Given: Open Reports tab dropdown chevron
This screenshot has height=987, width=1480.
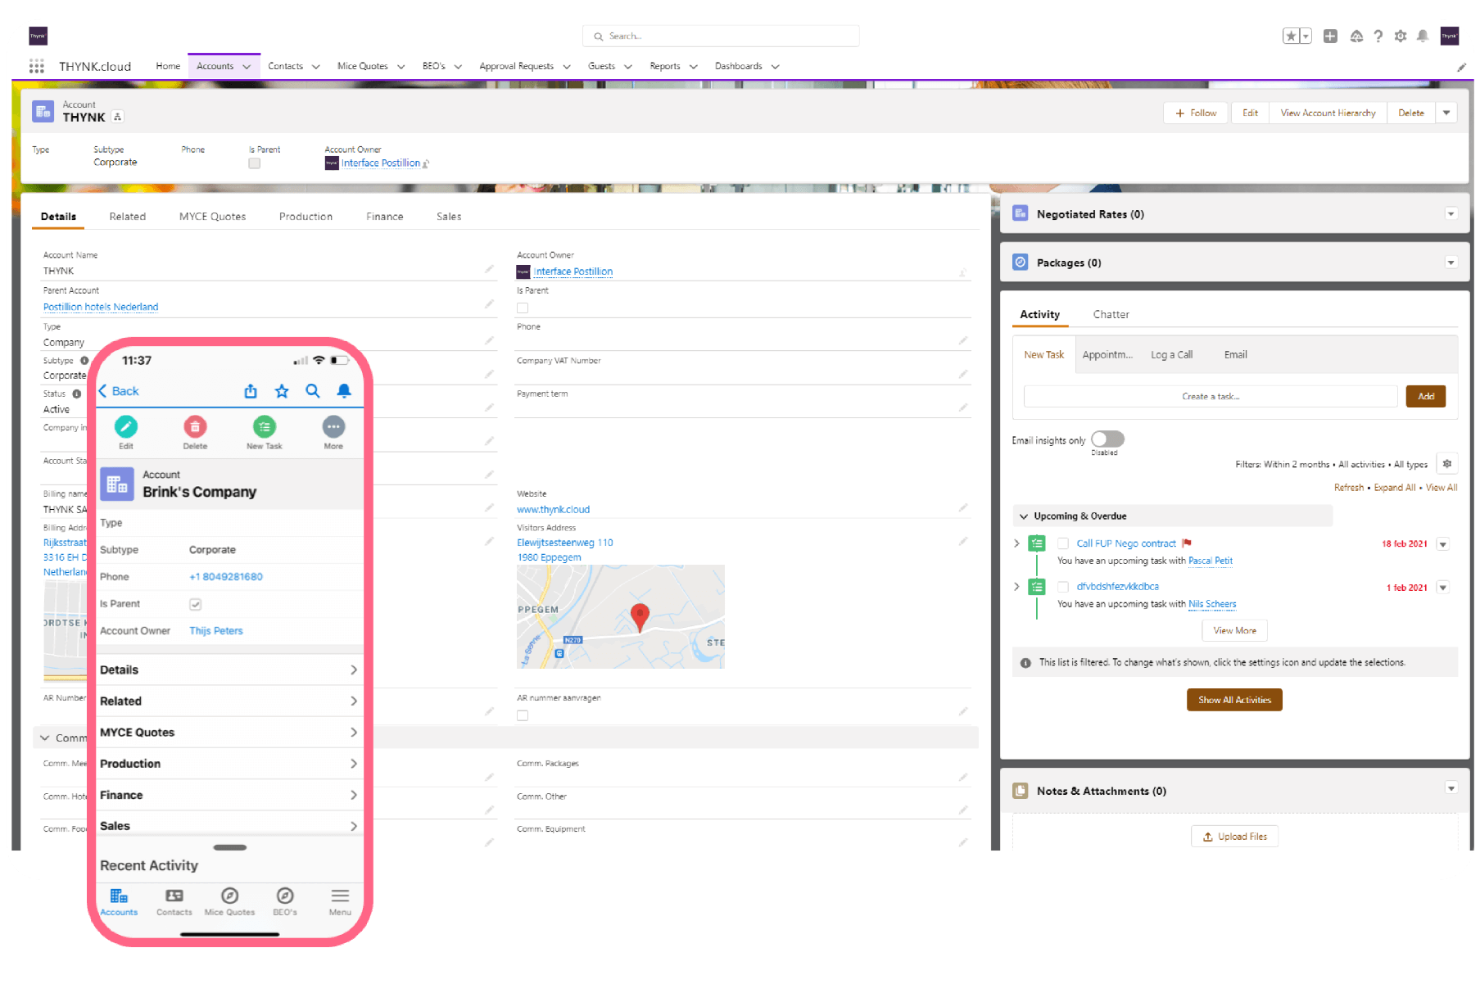Looking at the screenshot, I should click(x=693, y=67).
